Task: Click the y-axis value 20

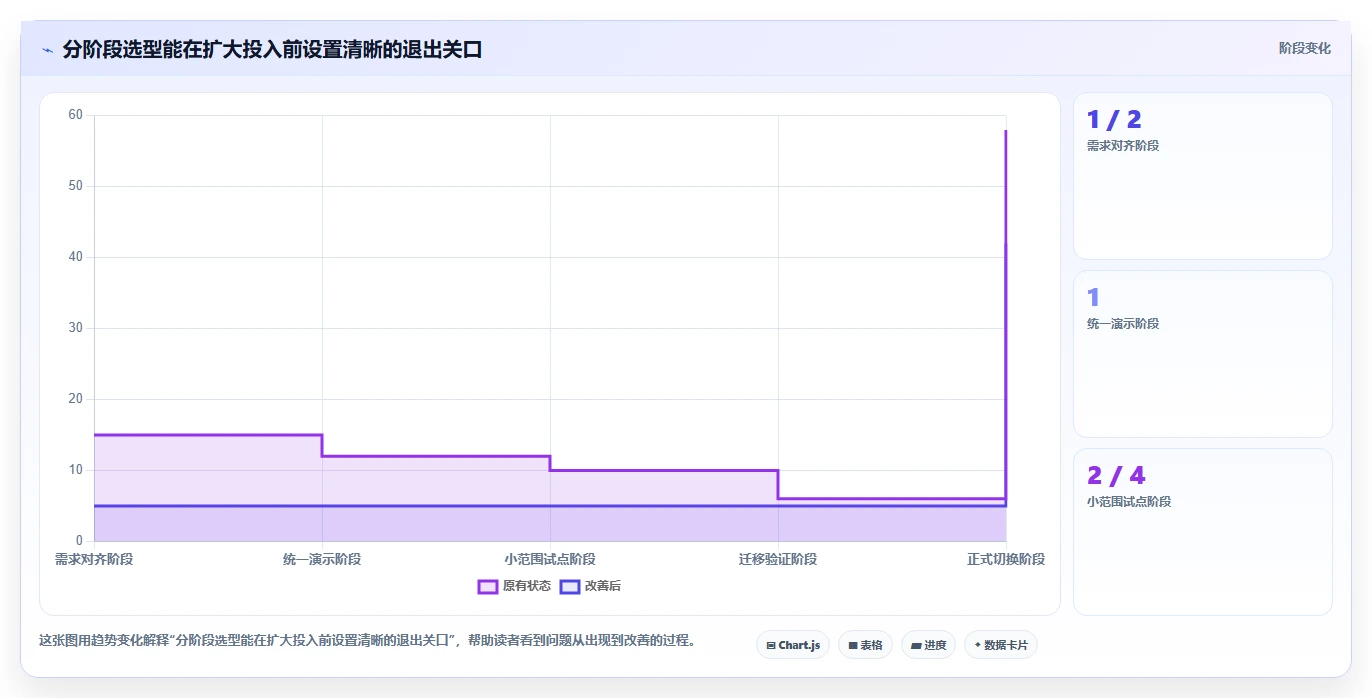Action: (x=75, y=399)
